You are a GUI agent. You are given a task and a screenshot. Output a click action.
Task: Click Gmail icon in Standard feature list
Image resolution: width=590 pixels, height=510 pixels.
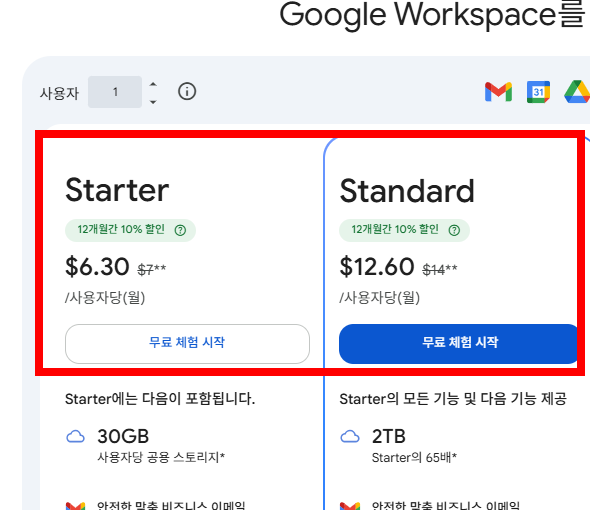[x=350, y=506]
